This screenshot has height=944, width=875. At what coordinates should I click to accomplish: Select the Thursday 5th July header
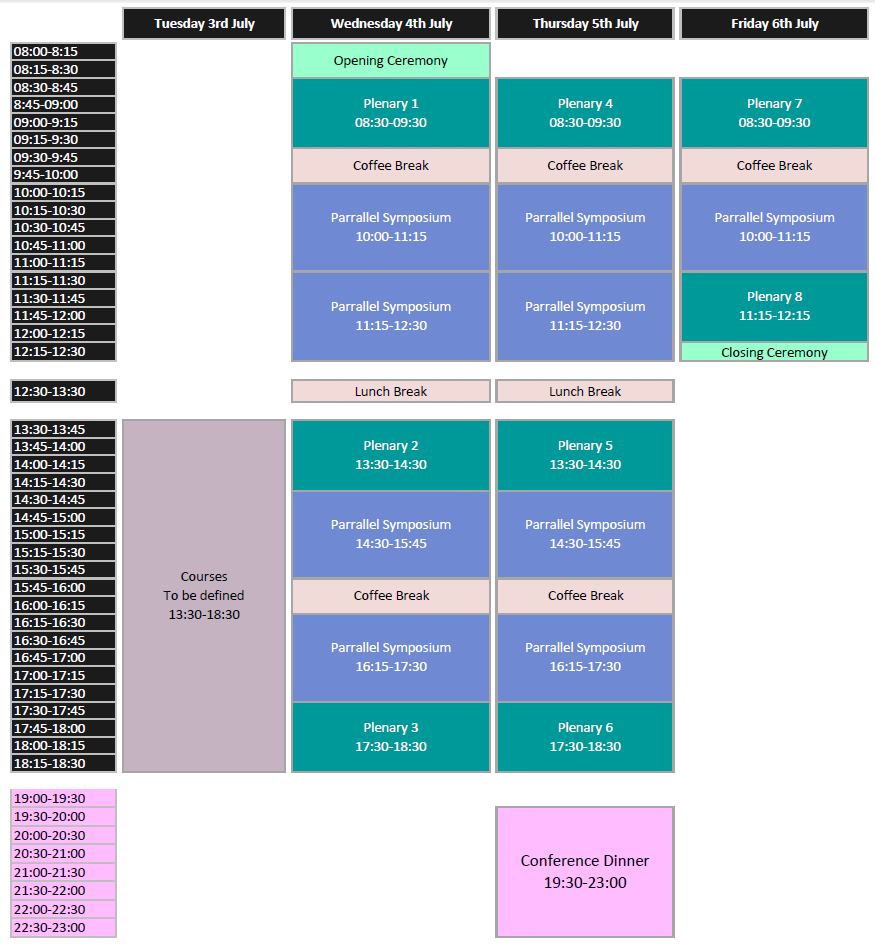pos(585,23)
